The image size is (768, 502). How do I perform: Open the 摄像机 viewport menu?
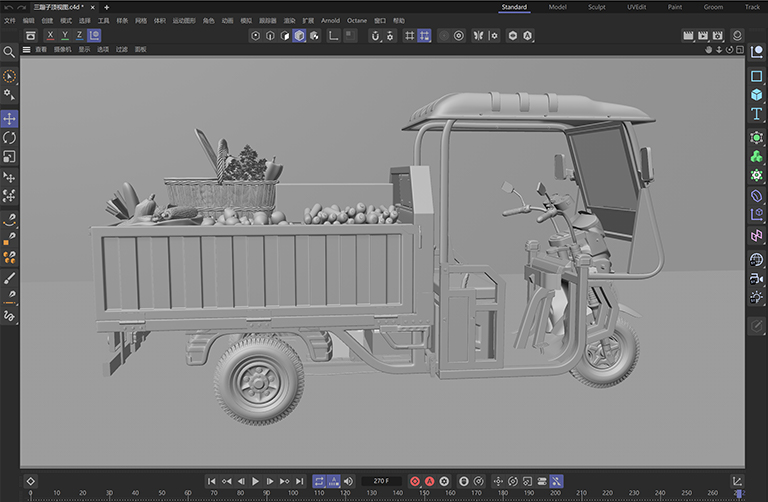(x=62, y=49)
